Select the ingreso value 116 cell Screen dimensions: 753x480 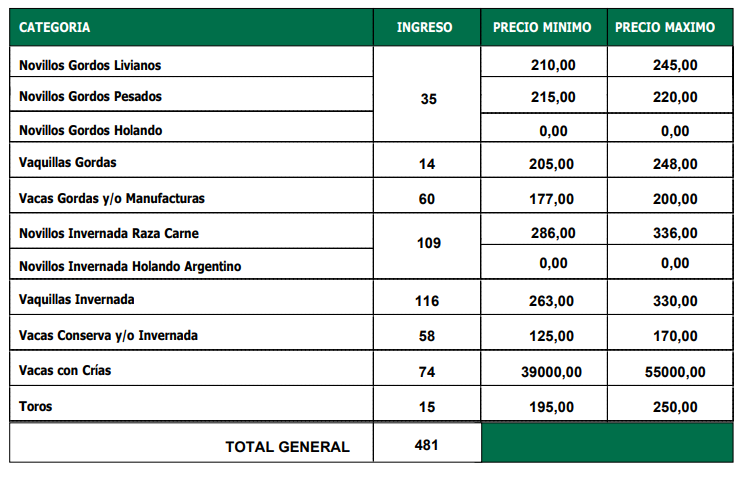click(x=427, y=301)
